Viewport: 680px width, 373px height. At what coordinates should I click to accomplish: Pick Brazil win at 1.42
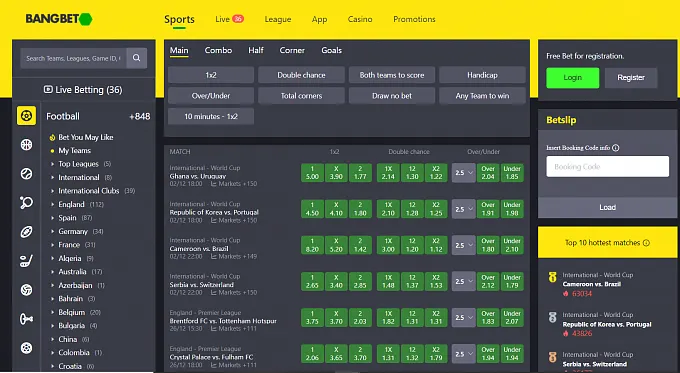click(x=360, y=245)
